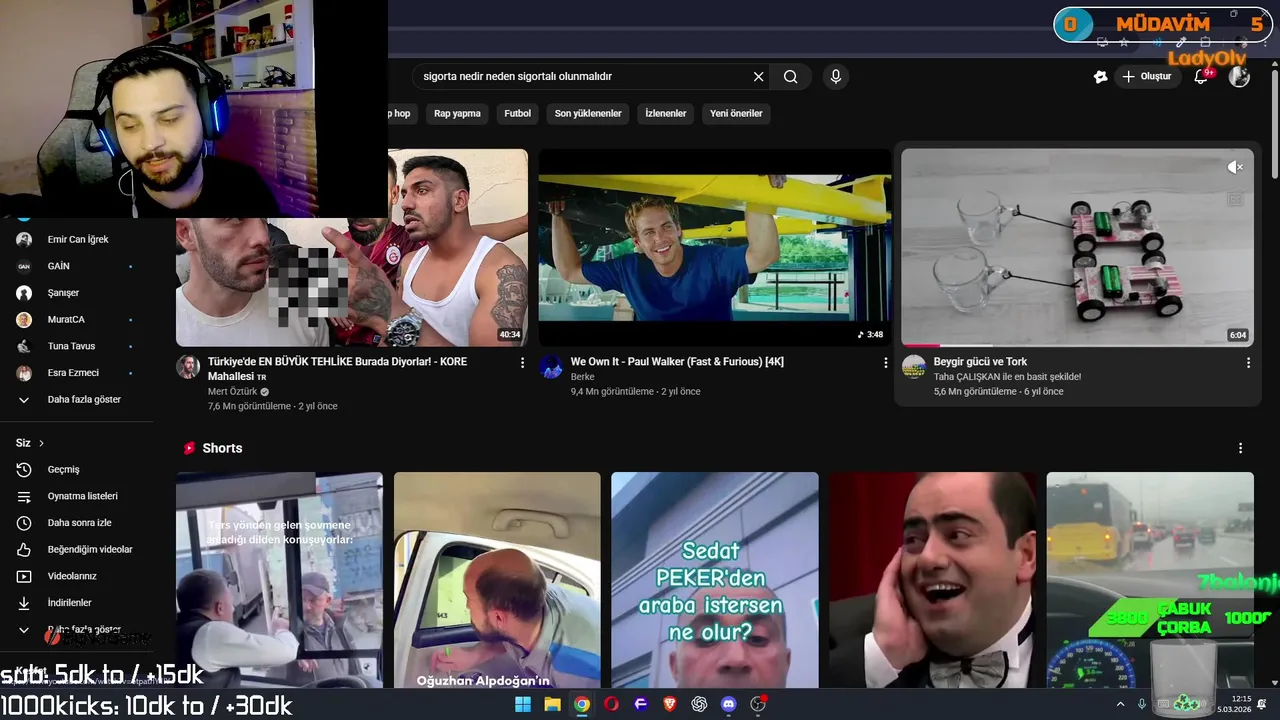Screen dimensions: 1280x720
Task: Open the YouTube account avatar menu
Action: coord(1239,77)
